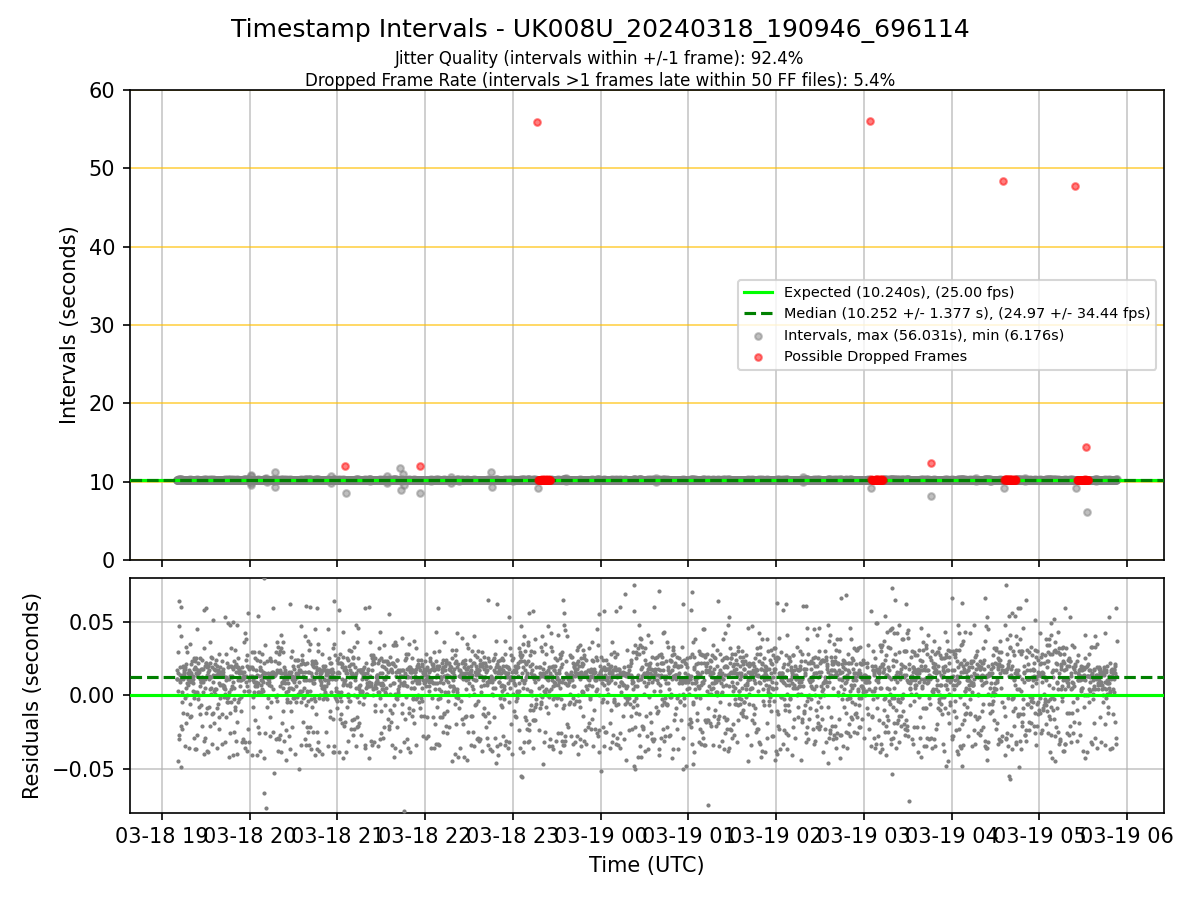Screen dimensions: 1200x900
Task: Click the "Intervals (seconds)" y-axis label
Action: coord(68,325)
